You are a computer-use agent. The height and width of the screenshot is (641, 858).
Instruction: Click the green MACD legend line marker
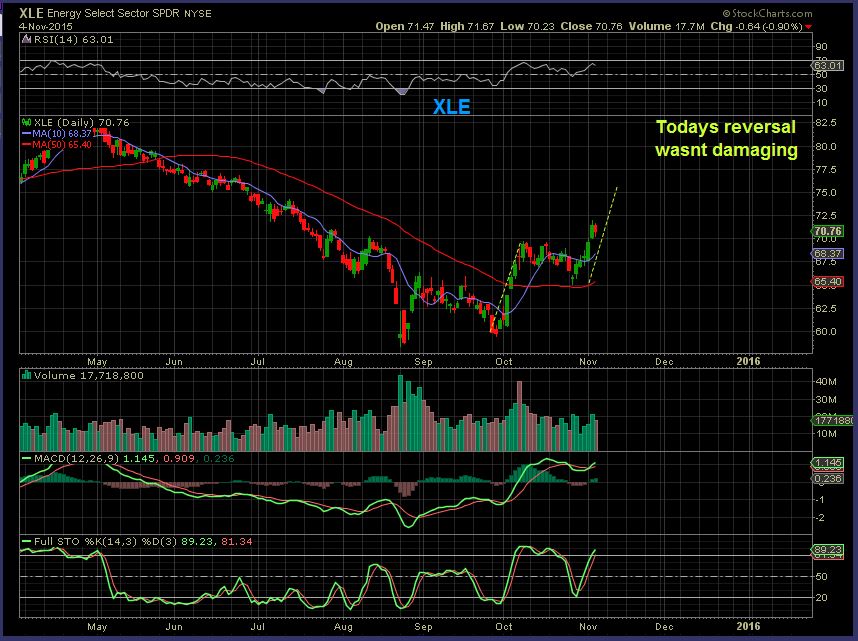click(26, 458)
